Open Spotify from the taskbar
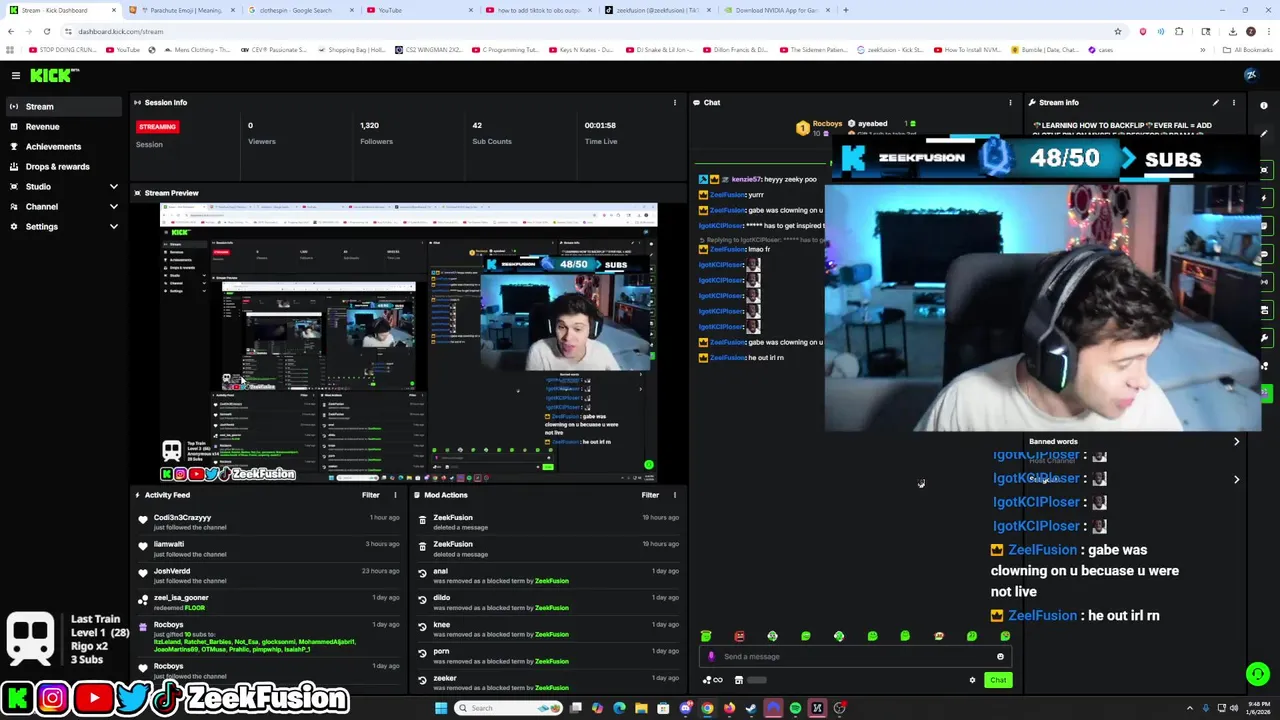The height and width of the screenshot is (720, 1280). 795,708
